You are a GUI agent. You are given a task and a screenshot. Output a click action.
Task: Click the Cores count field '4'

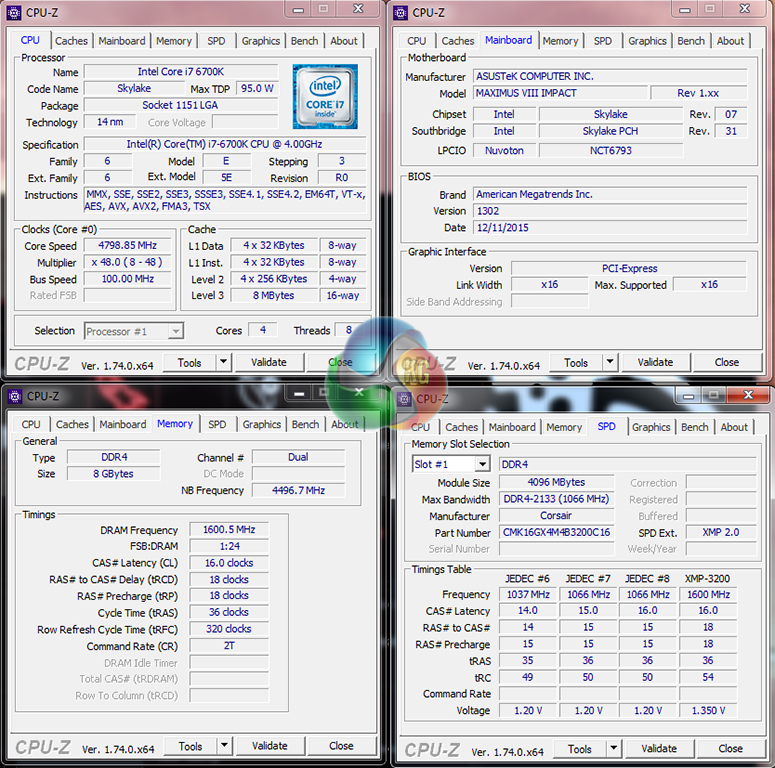click(x=263, y=330)
